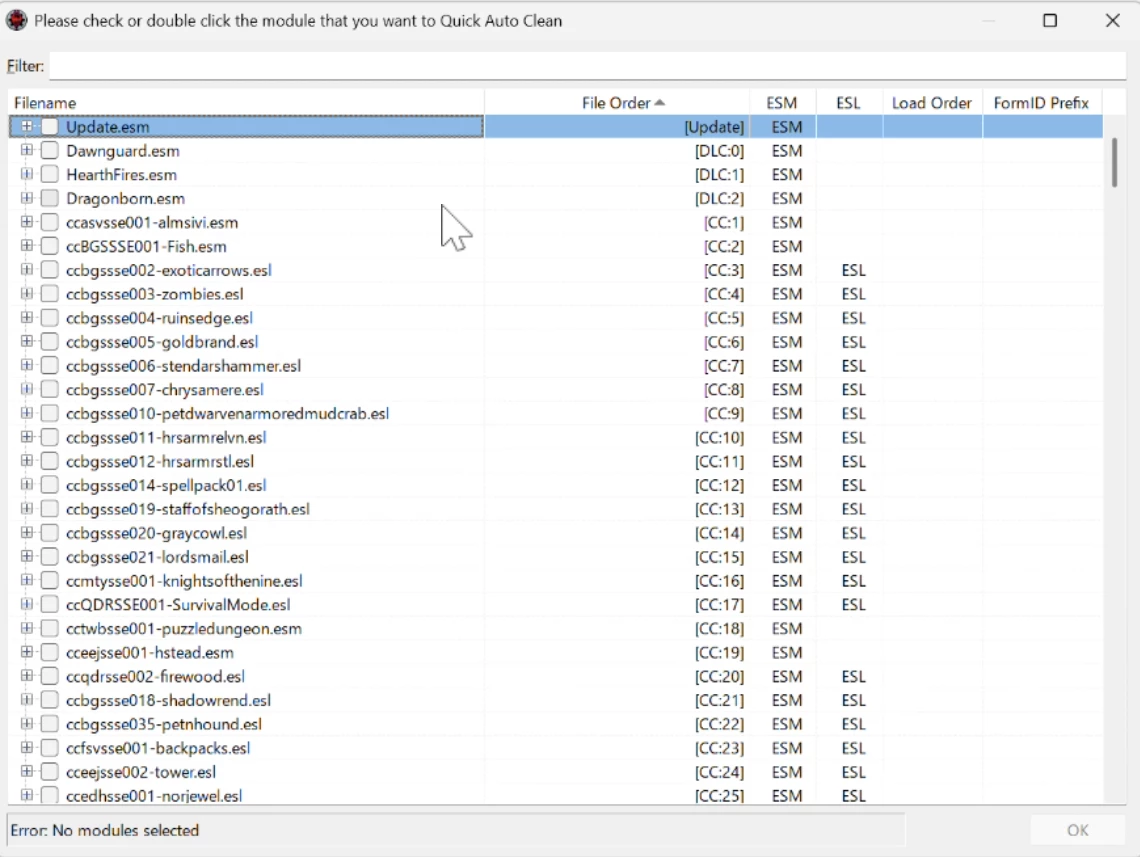Expand ccbgssse010-petdwarvenarmoredmudcrab.esl node
The width and height of the screenshot is (1140, 857).
click(x=27, y=413)
